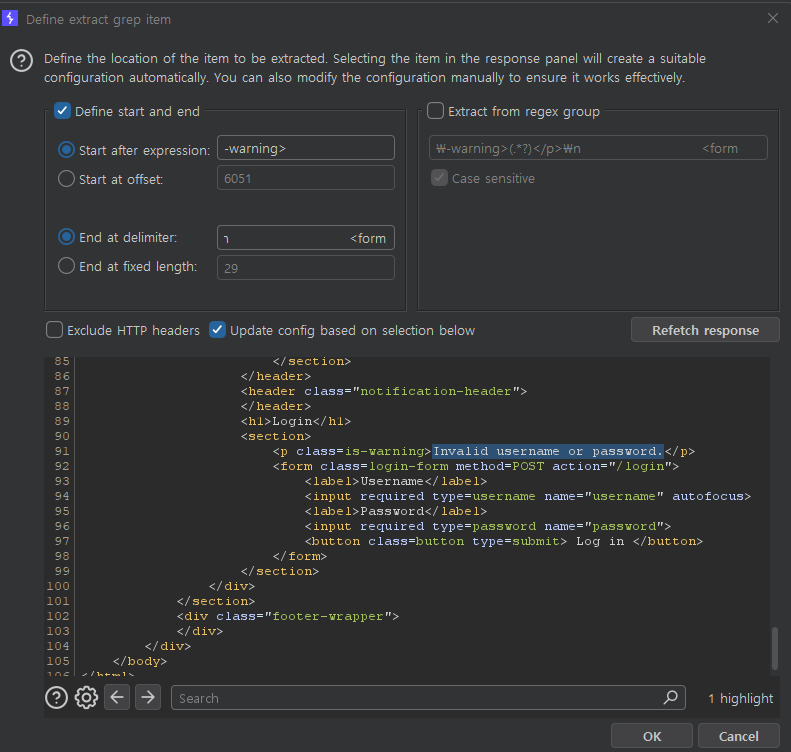791x752 pixels.
Task: Enable Extract from regex group
Action: click(x=436, y=111)
